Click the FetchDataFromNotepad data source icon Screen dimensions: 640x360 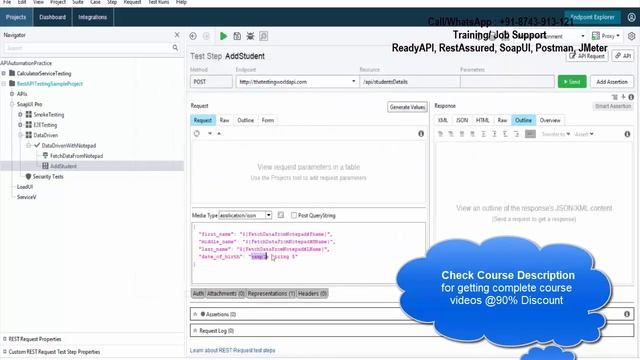pyautogui.click(x=45, y=156)
